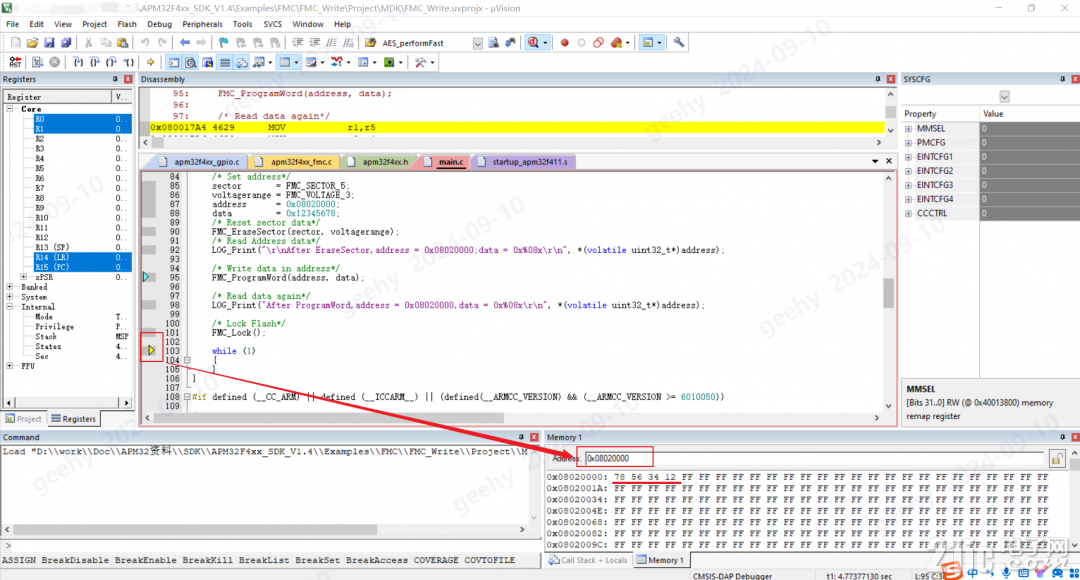1080x580 pixels.
Task: Click the microphone icon in system tray
Action: tap(1006, 572)
